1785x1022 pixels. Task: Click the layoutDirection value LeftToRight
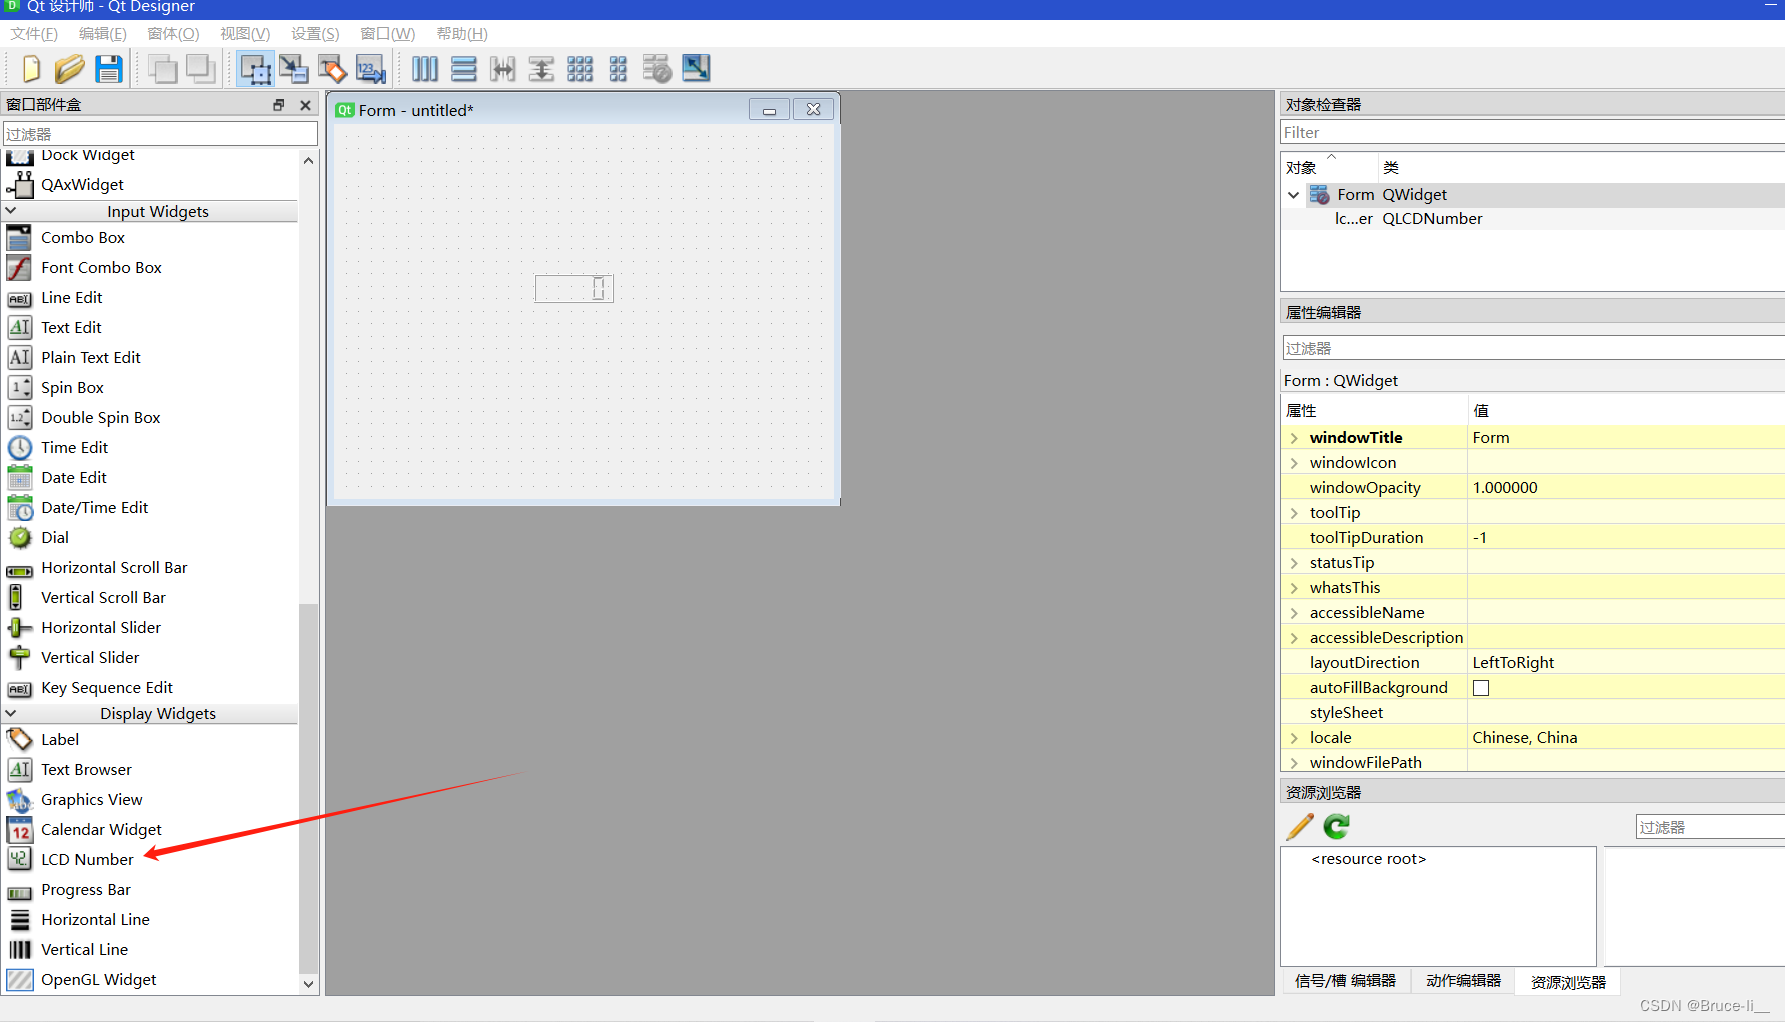click(1513, 663)
